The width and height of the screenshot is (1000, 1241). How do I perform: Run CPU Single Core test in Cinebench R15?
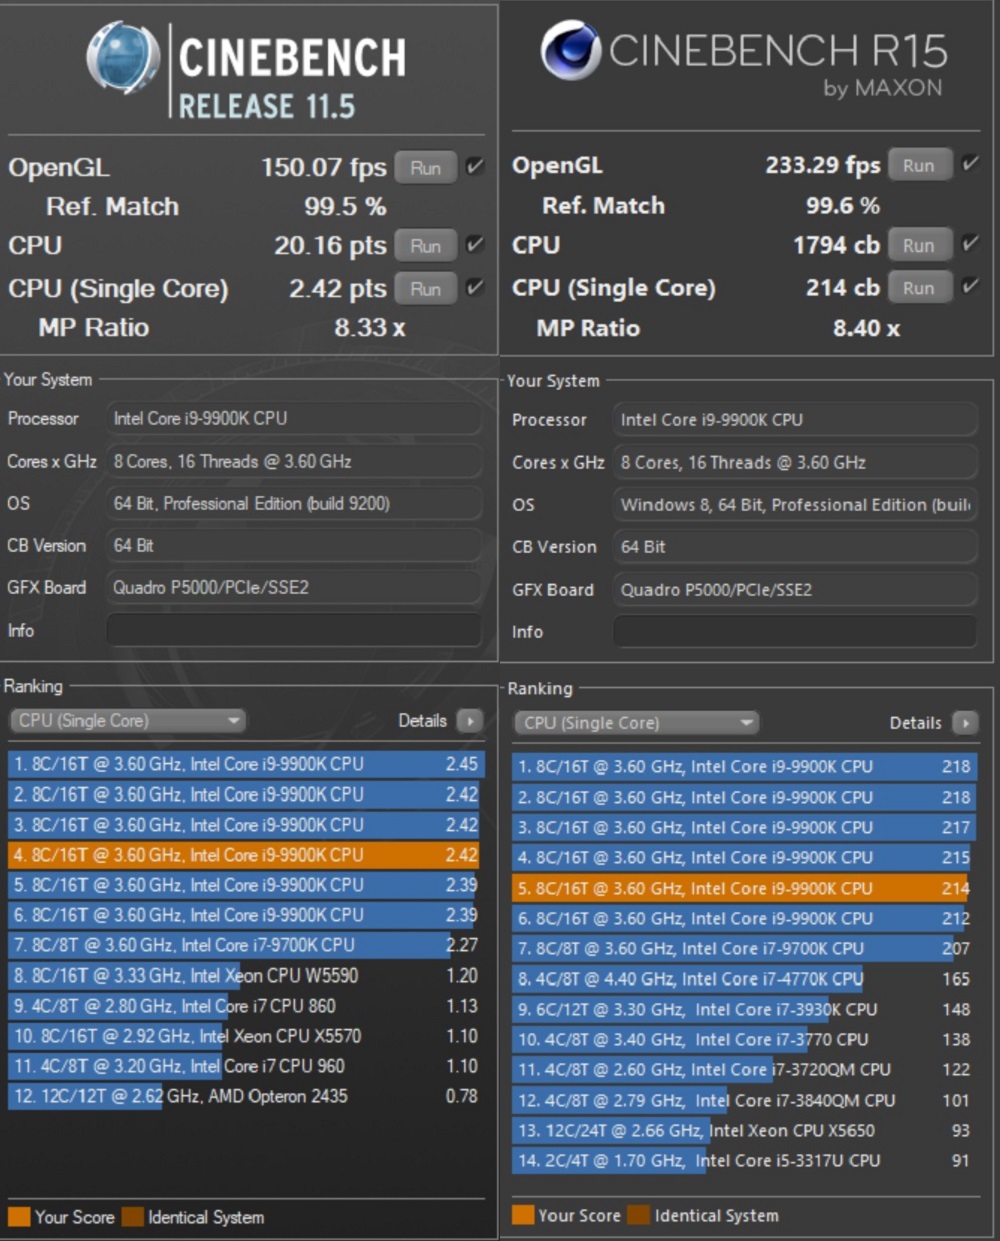tap(918, 288)
